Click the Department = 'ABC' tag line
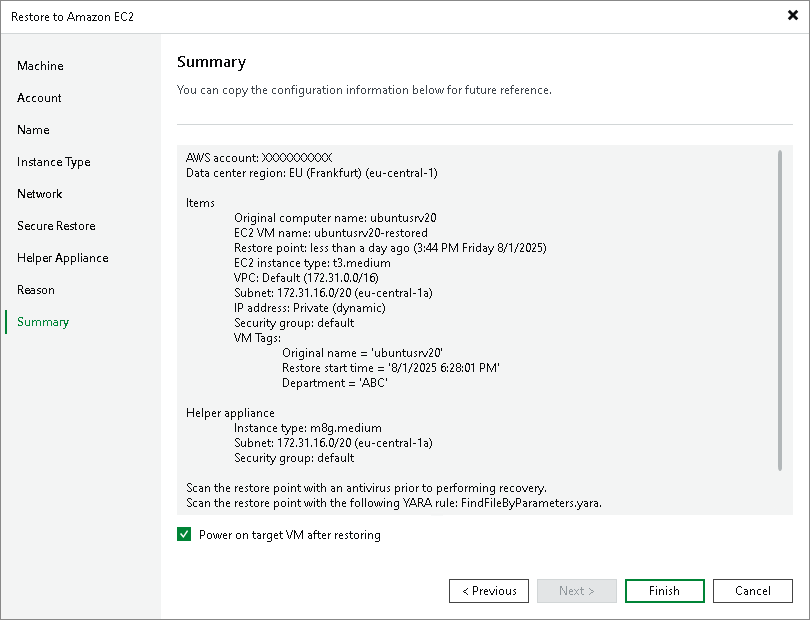The height and width of the screenshot is (620, 810). point(335,382)
